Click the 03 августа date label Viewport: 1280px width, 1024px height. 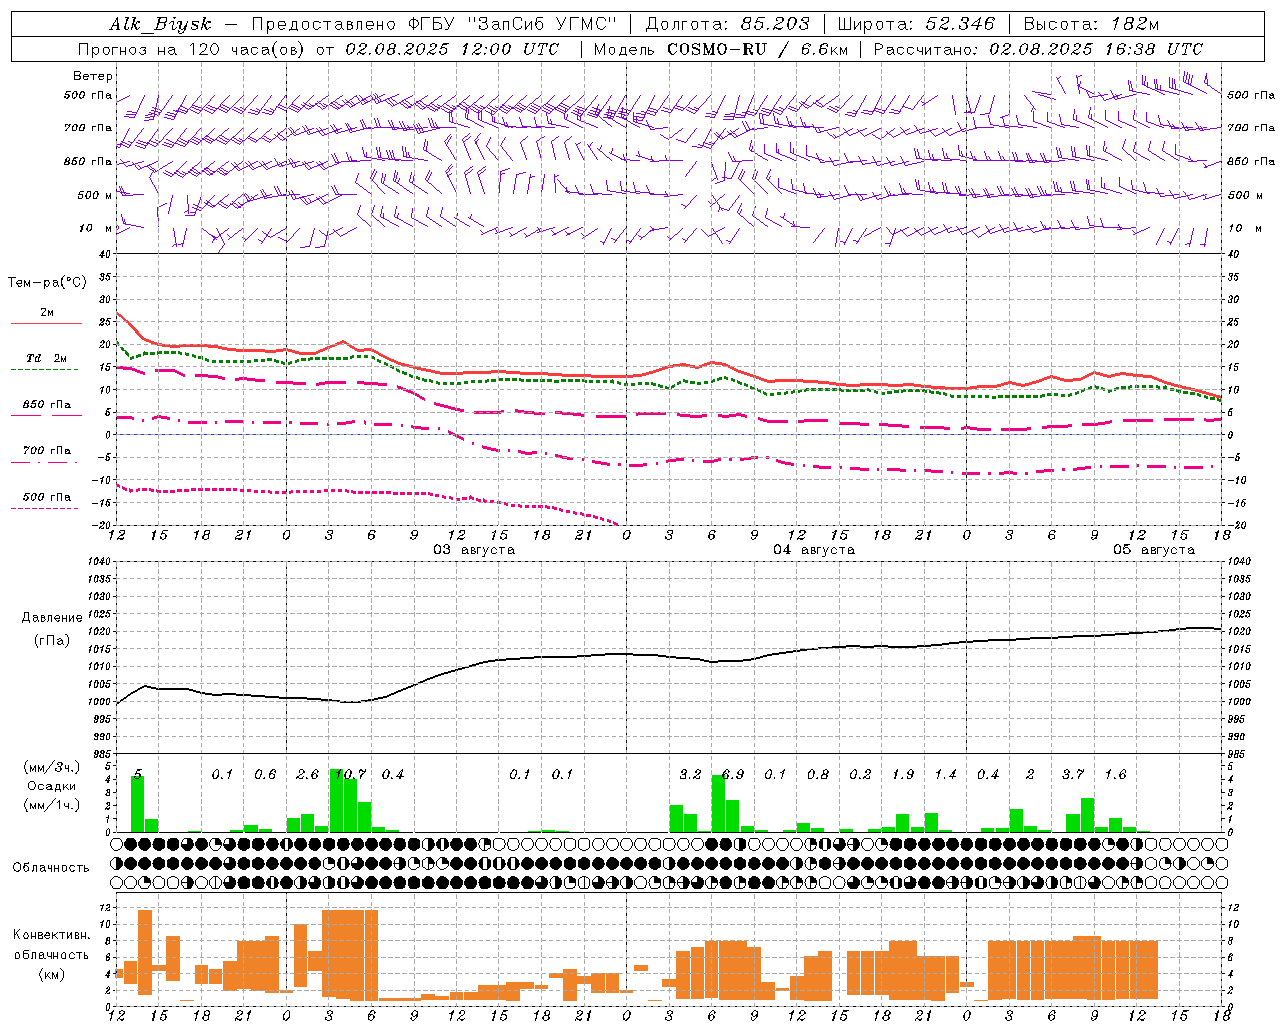[474, 550]
